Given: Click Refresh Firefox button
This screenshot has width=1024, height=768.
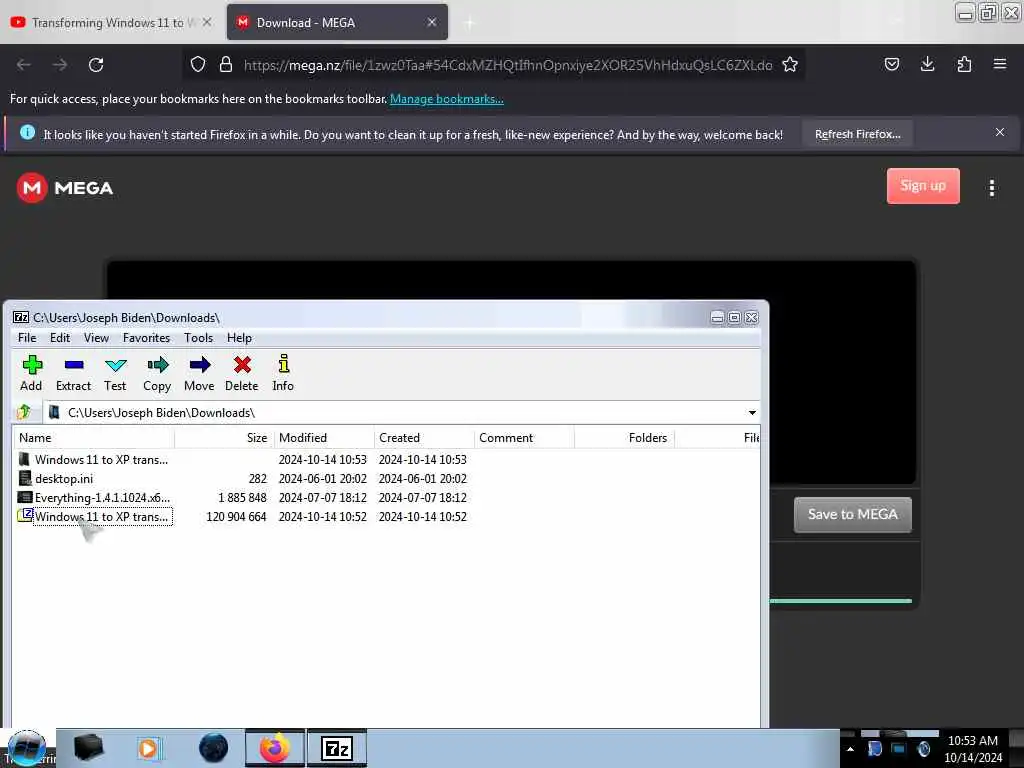Looking at the screenshot, I should [x=857, y=134].
